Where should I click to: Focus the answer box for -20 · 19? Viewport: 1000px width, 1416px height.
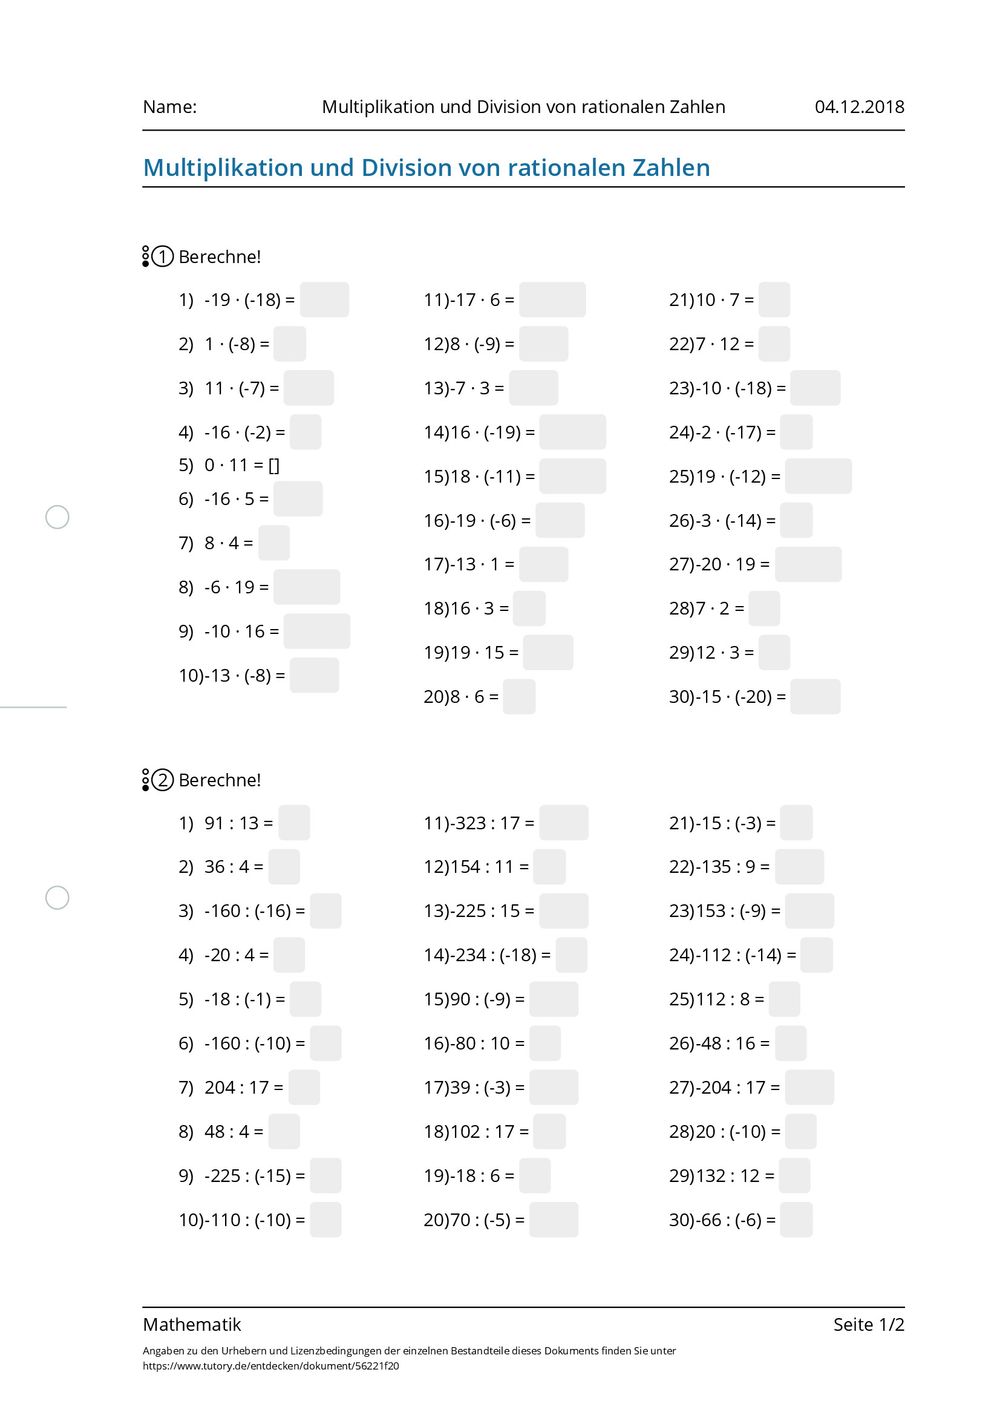tap(808, 564)
